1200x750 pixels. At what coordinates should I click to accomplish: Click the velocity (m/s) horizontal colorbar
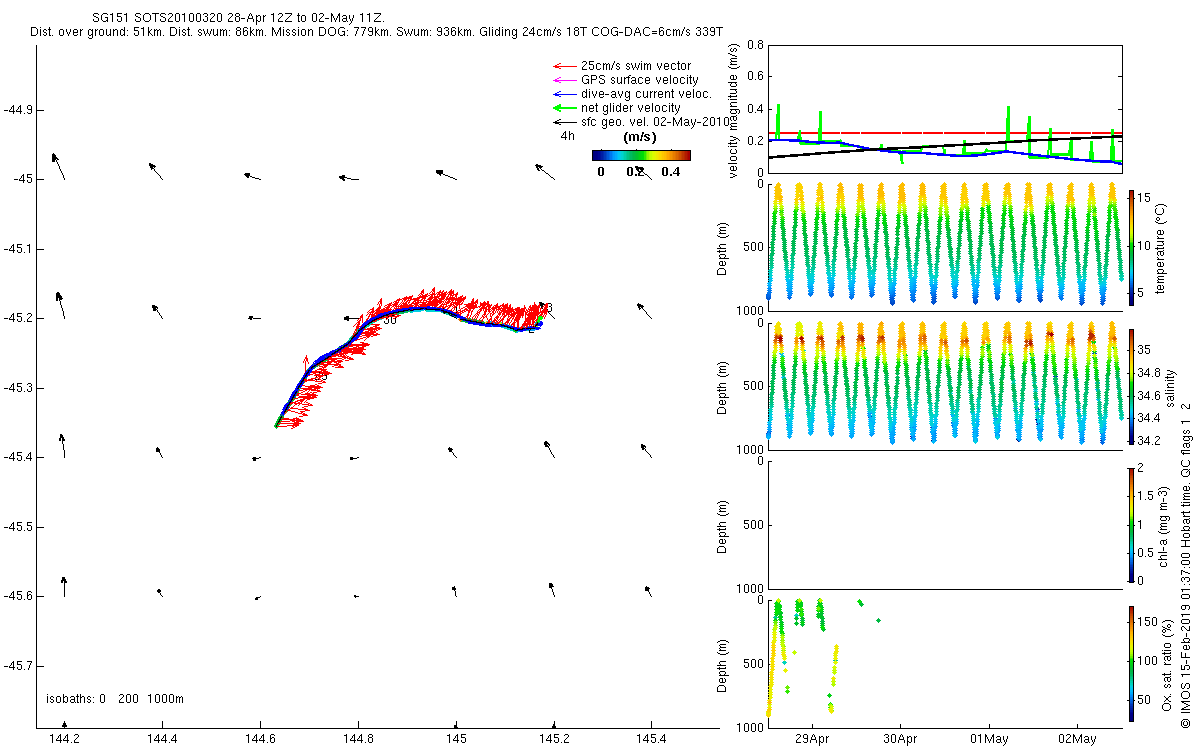tap(641, 155)
